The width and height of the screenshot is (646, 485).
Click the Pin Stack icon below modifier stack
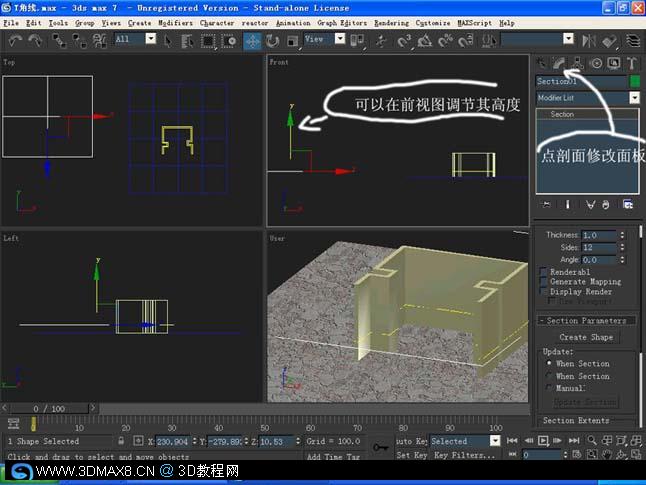pyautogui.click(x=546, y=204)
